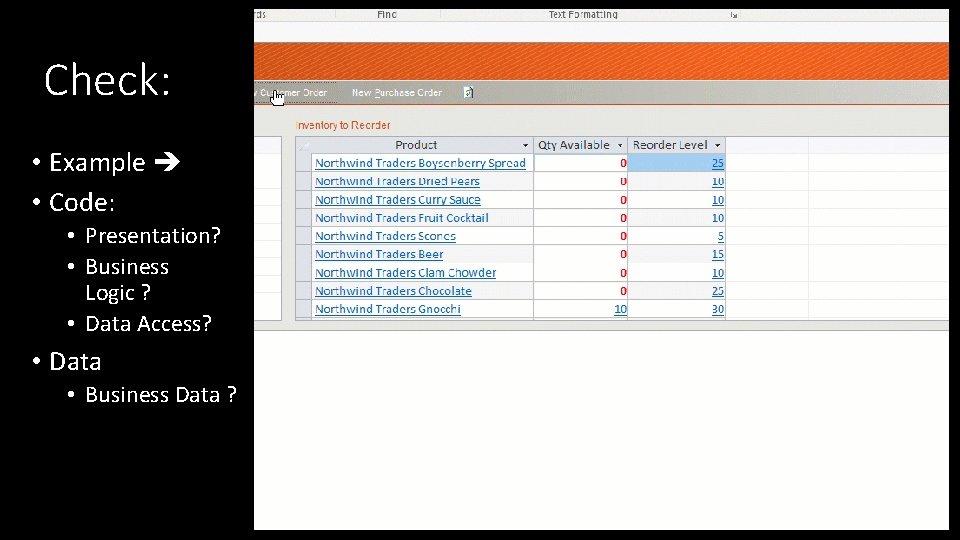Click reorder level 10 for Dried Pears
This screenshot has width=960, height=540.
click(718, 182)
